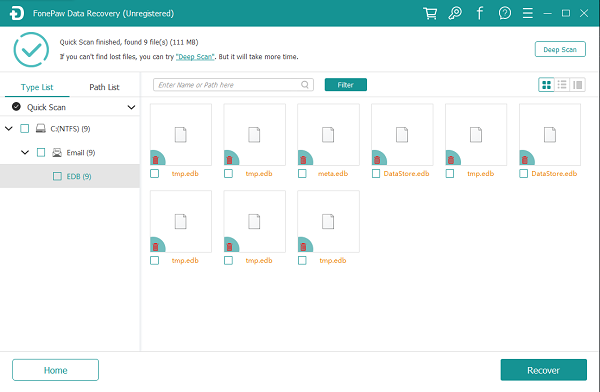Switch to list view icon

[562, 85]
